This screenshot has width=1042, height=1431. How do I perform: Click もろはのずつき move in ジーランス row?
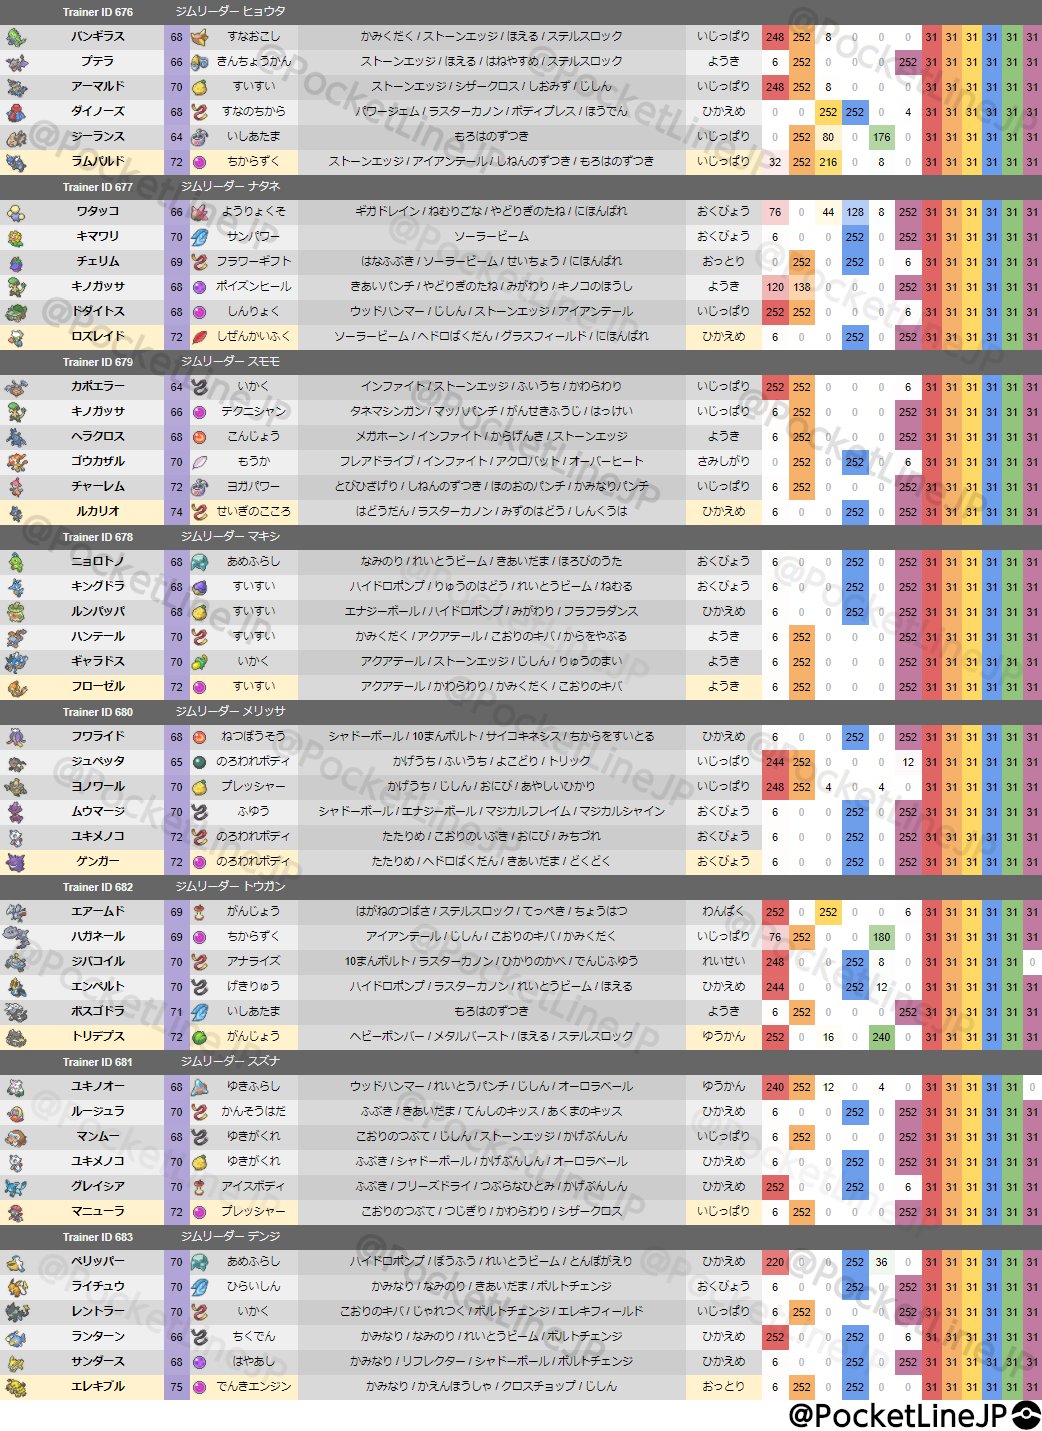pos(491,137)
